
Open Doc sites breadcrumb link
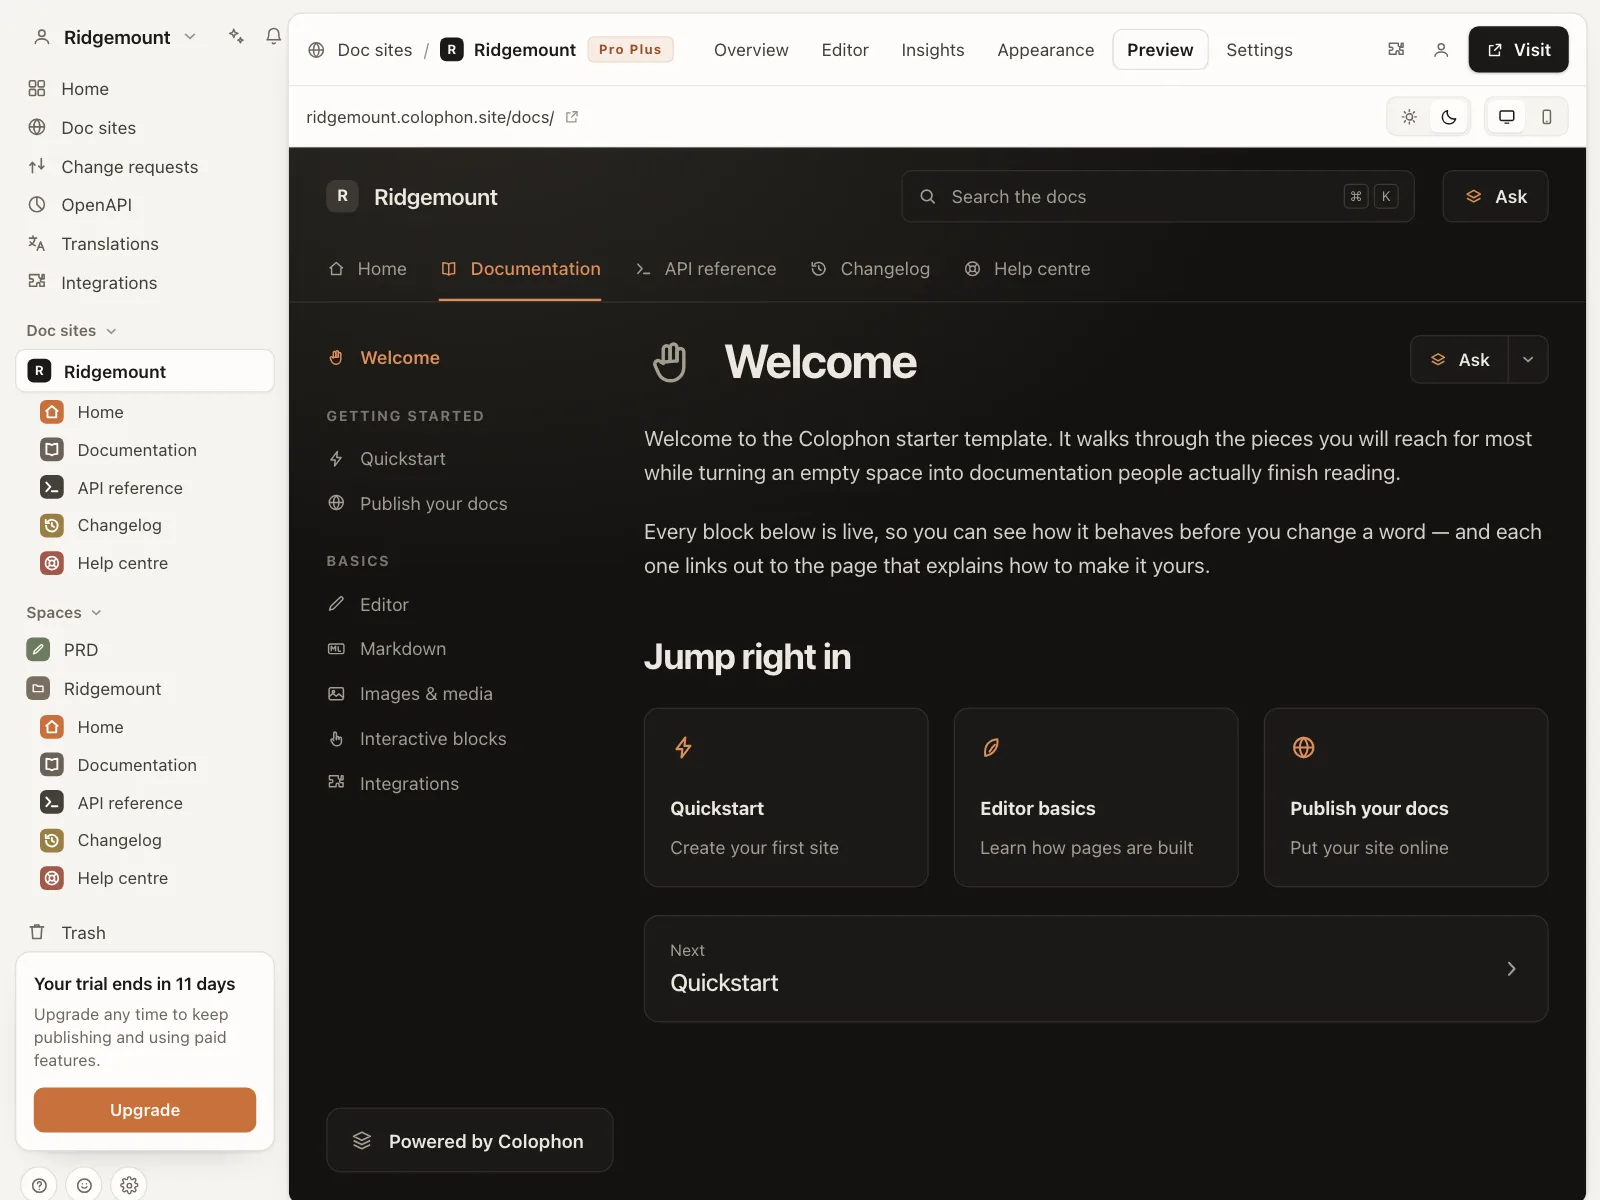click(374, 50)
